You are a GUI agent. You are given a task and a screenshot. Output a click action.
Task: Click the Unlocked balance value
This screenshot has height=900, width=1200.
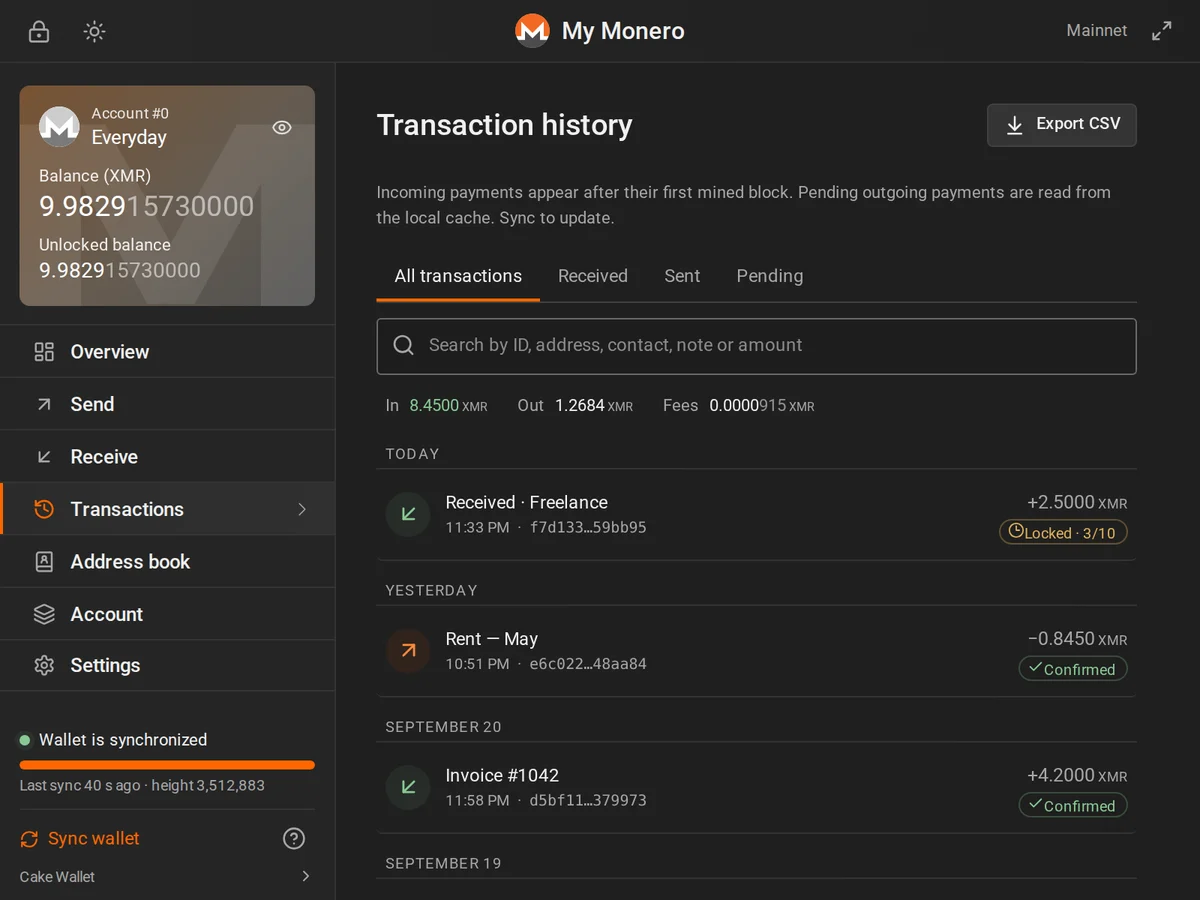coord(120,270)
